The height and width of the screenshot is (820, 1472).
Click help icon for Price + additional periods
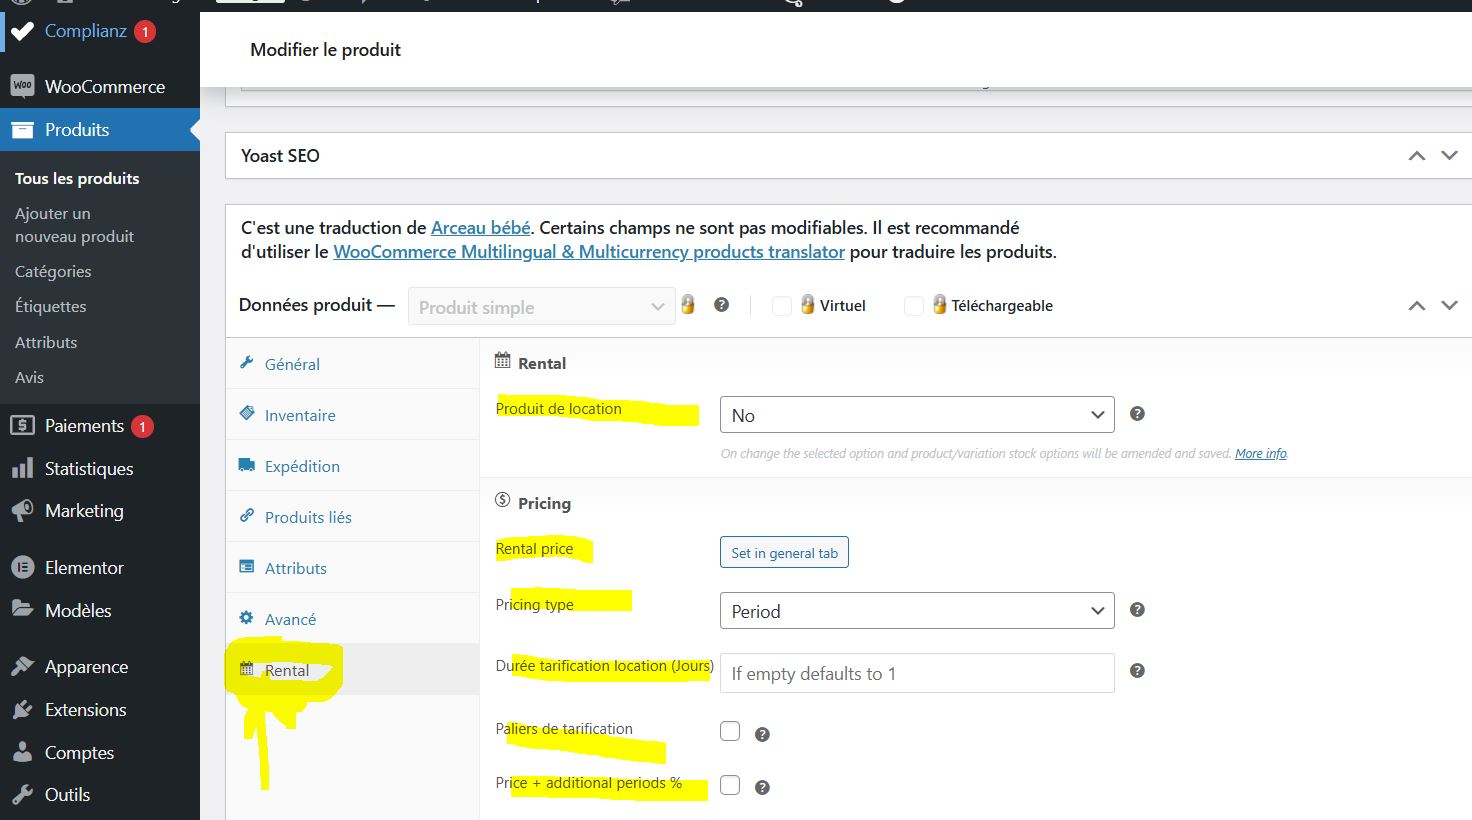point(762,788)
